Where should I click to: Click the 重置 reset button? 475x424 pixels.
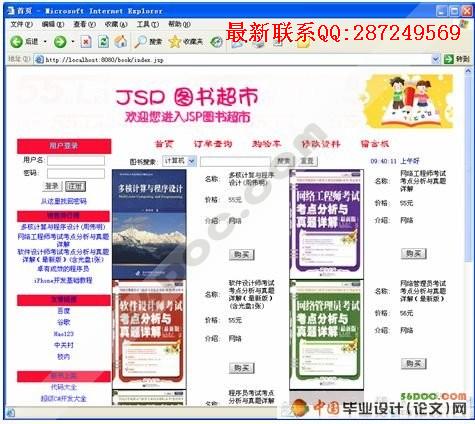point(307,161)
